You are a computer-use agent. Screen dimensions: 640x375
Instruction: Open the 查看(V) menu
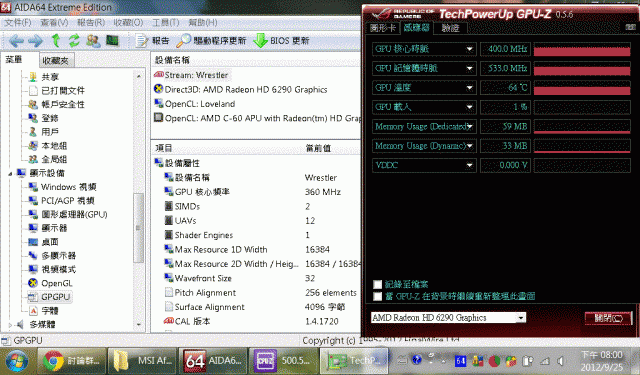coord(54,22)
